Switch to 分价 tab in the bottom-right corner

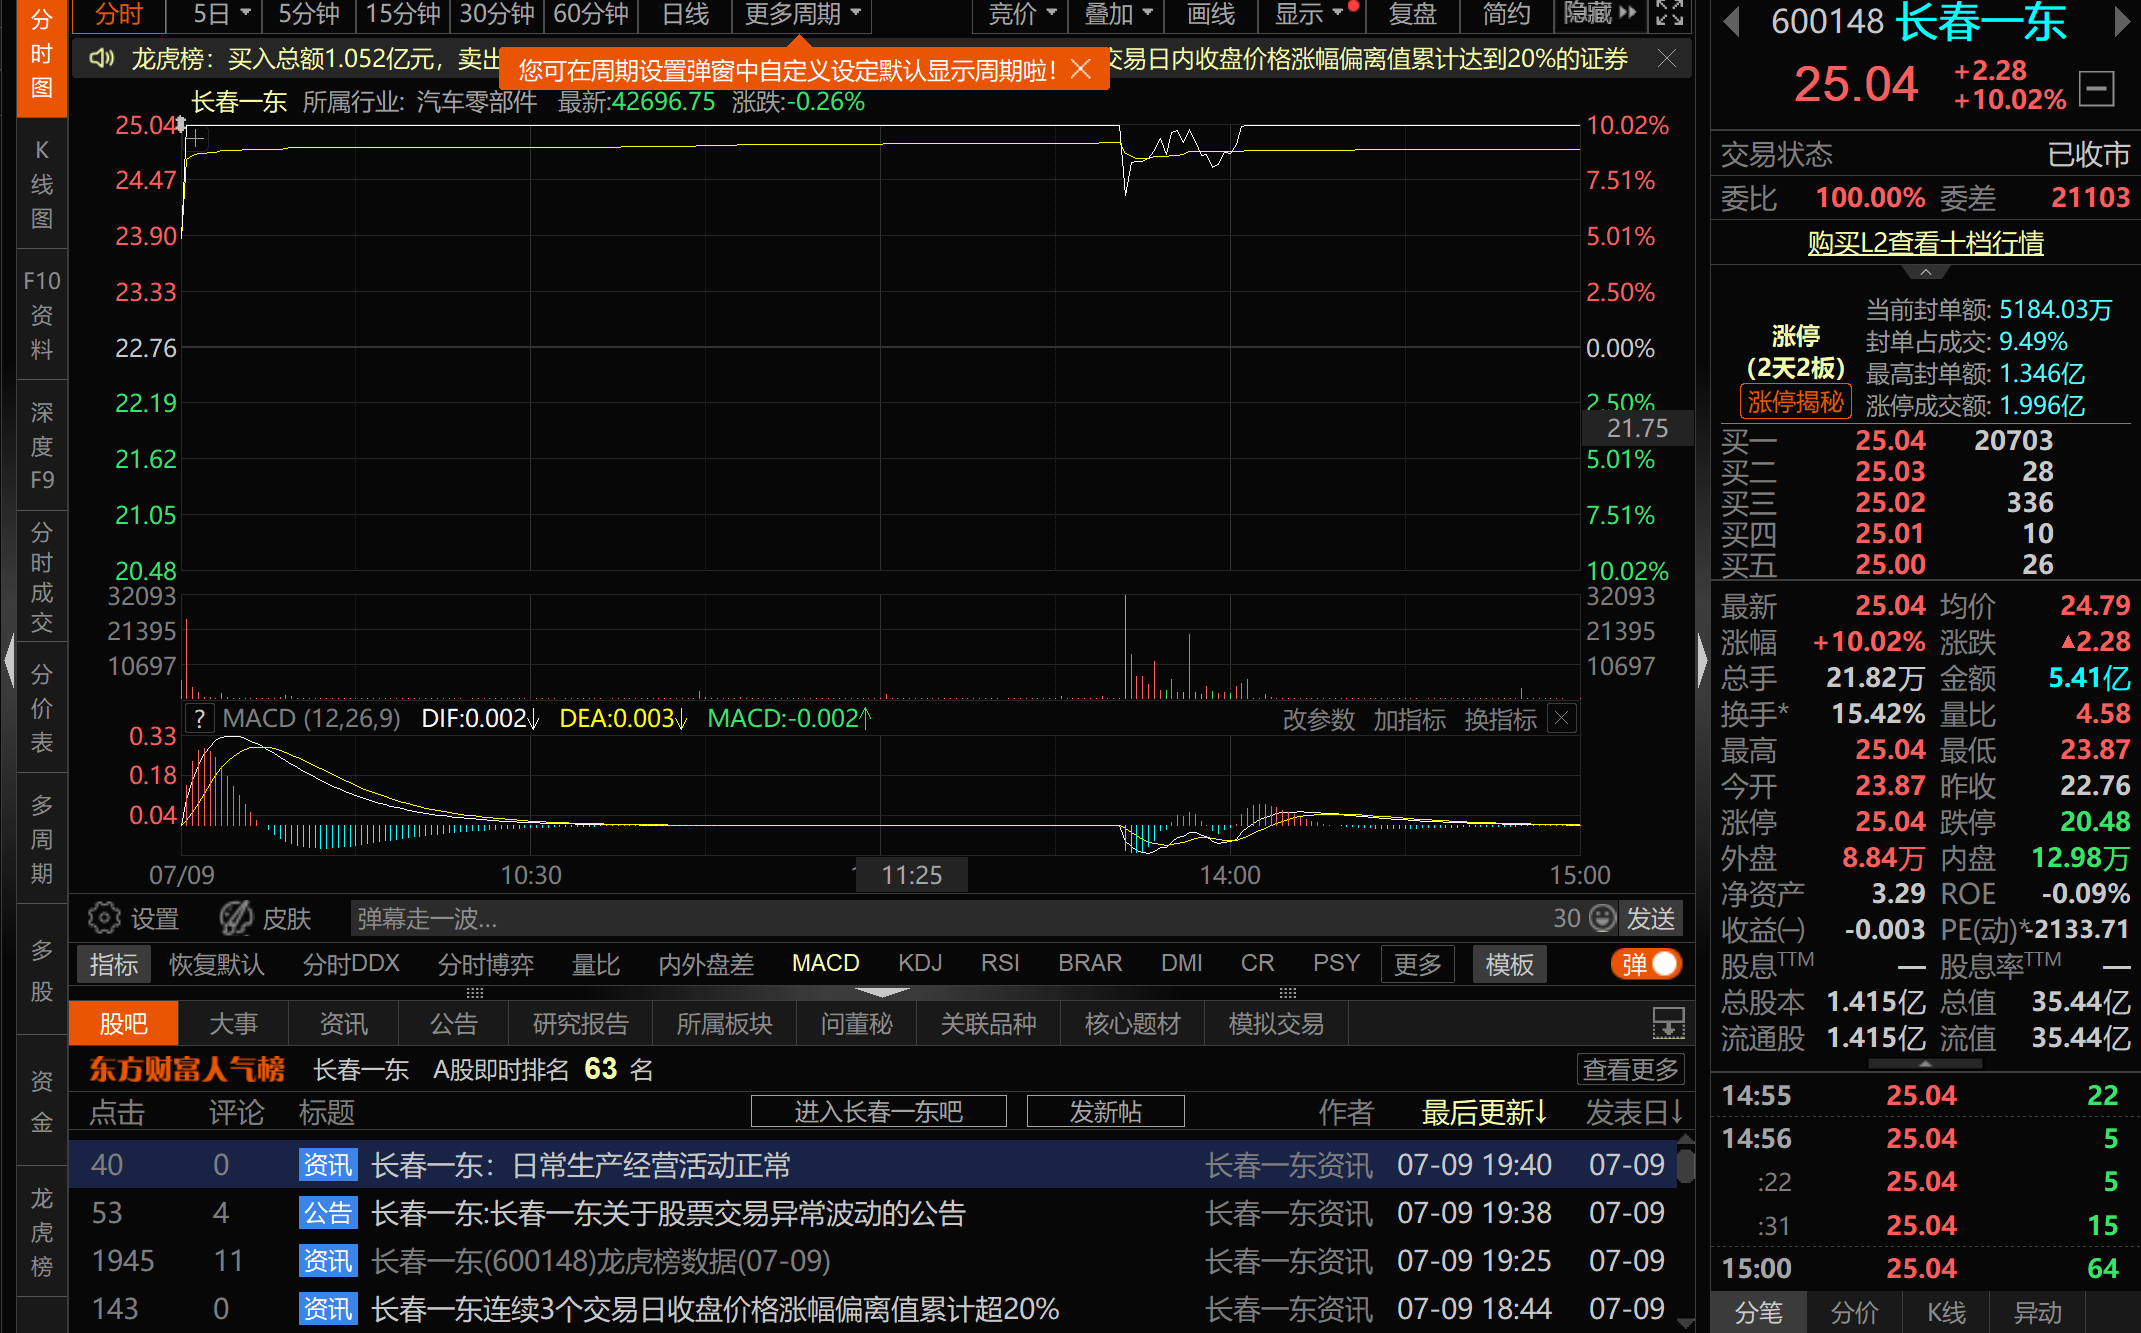point(1854,1312)
